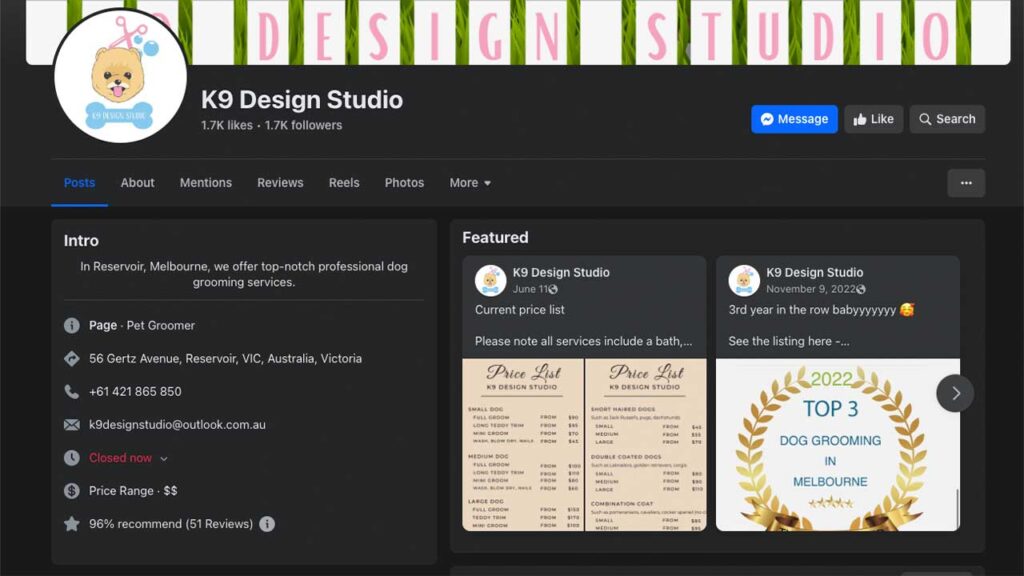Image resolution: width=1024 pixels, height=576 pixels.
Task: Click the reviews info icon beside 51 Reviews
Action: tap(267, 524)
